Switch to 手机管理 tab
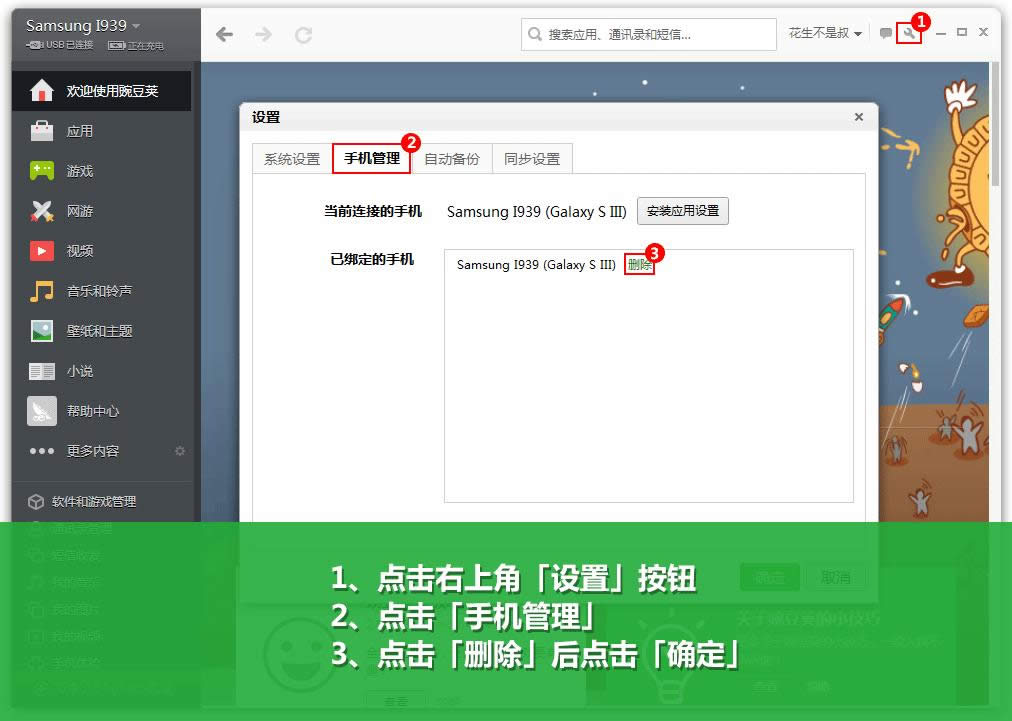The width and height of the screenshot is (1012, 721). (371, 158)
